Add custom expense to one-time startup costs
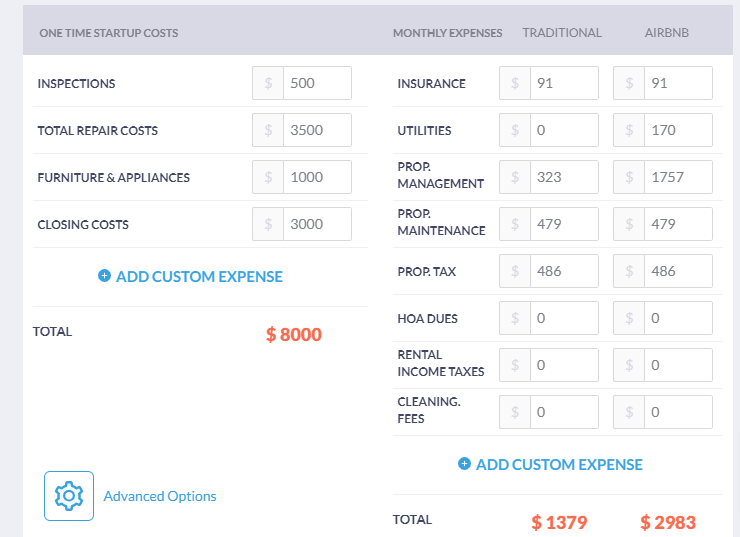 pyautogui.click(x=199, y=276)
